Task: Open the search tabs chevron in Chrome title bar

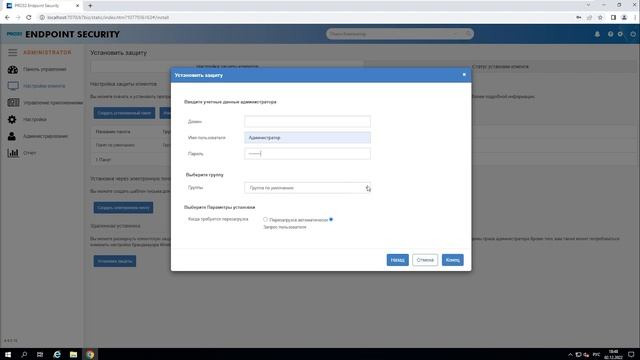Action: coord(588,5)
